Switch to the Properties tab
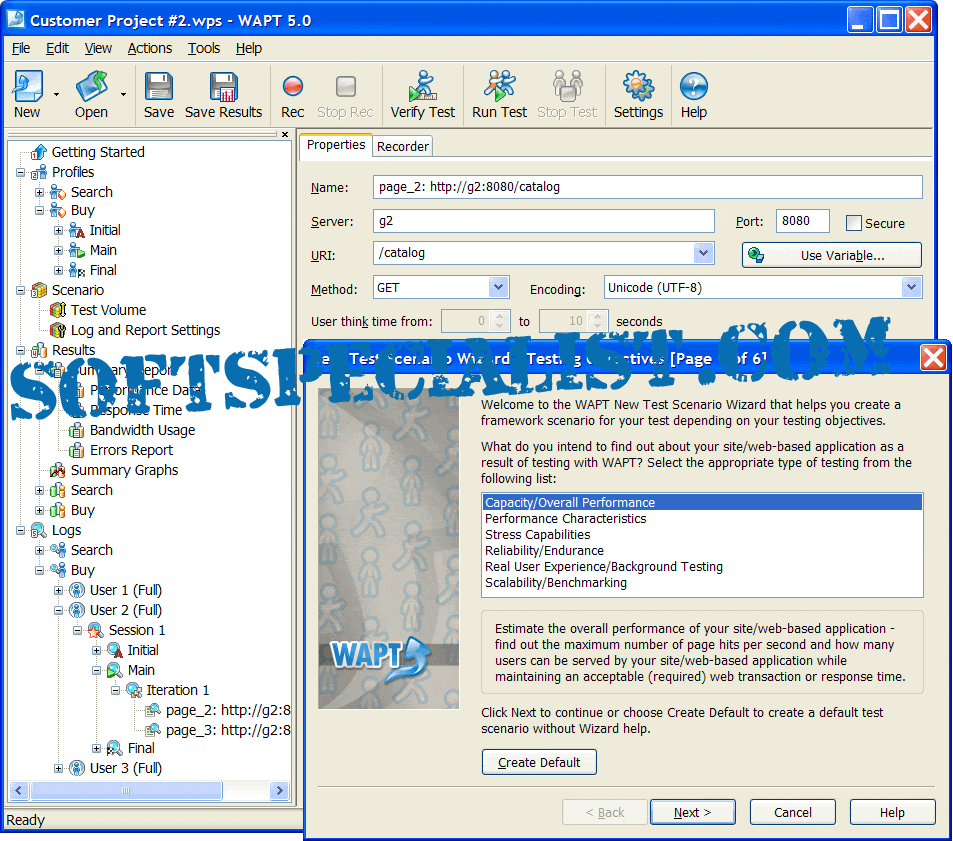Image resolution: width=953 pixels, height=841 pixels. pyautogui.click(x=335, y=145)
